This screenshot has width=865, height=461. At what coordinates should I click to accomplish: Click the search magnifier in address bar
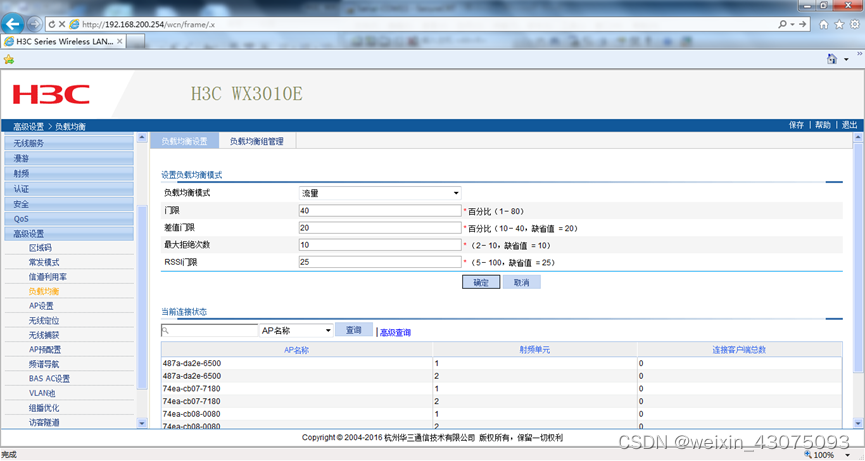click(782, 24)
